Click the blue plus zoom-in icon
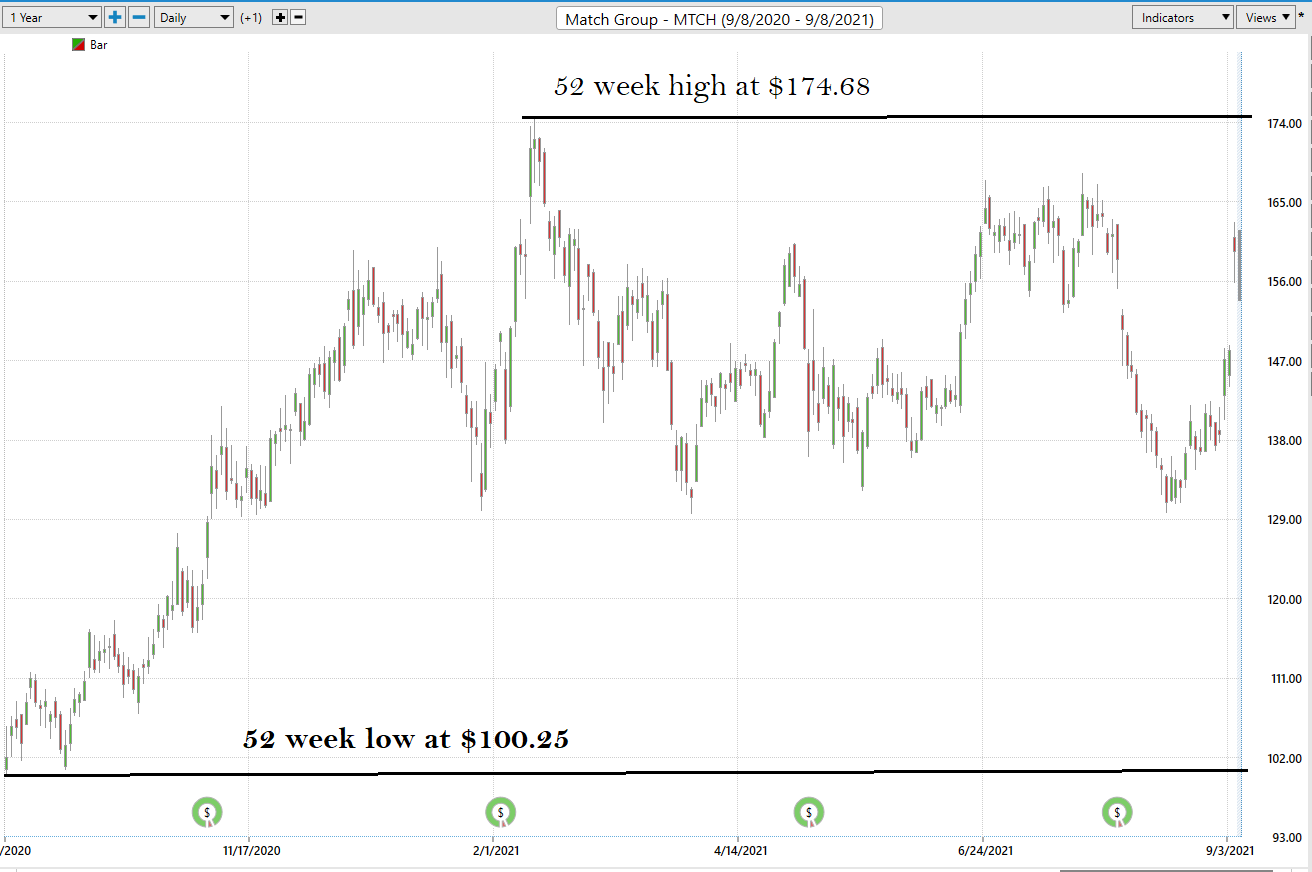1312x872 pixels. [115, 17]
